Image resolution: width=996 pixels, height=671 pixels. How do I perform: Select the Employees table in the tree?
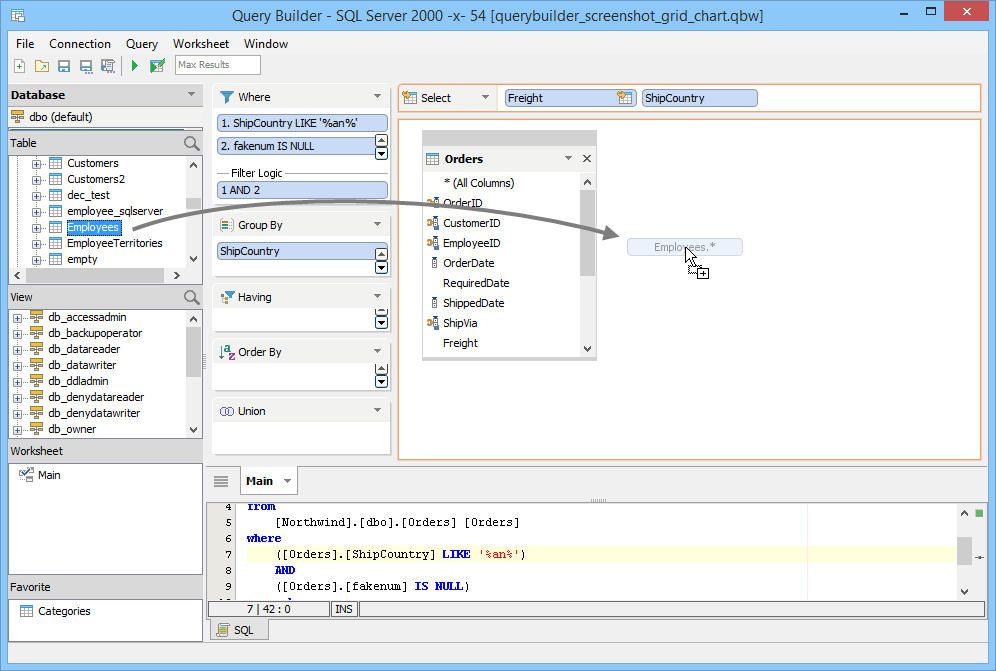pos(93,227)
